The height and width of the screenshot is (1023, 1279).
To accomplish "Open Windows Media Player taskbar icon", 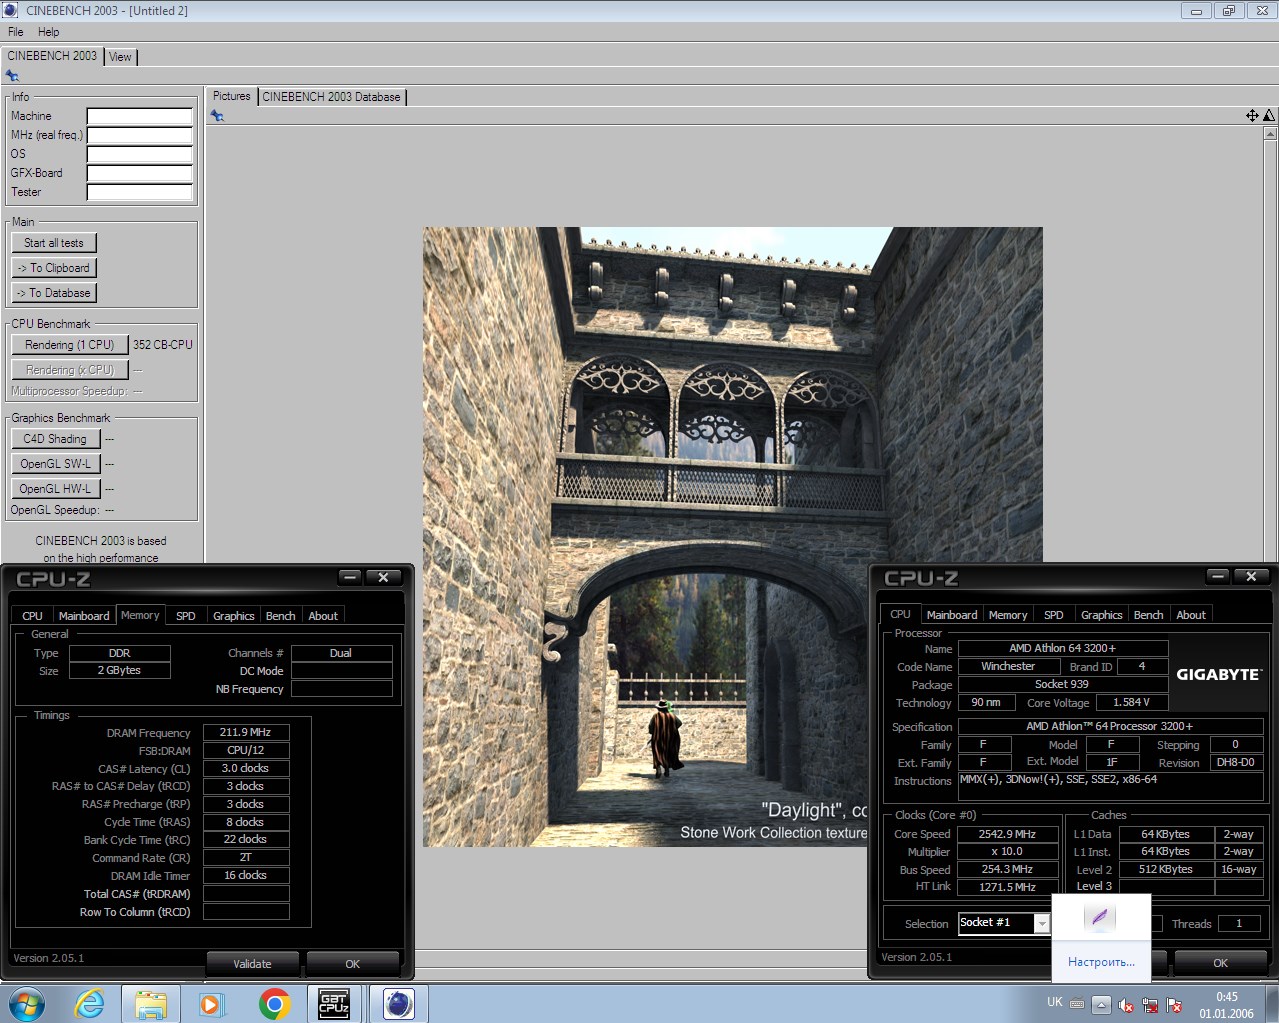I will (x=212, y=1003).
